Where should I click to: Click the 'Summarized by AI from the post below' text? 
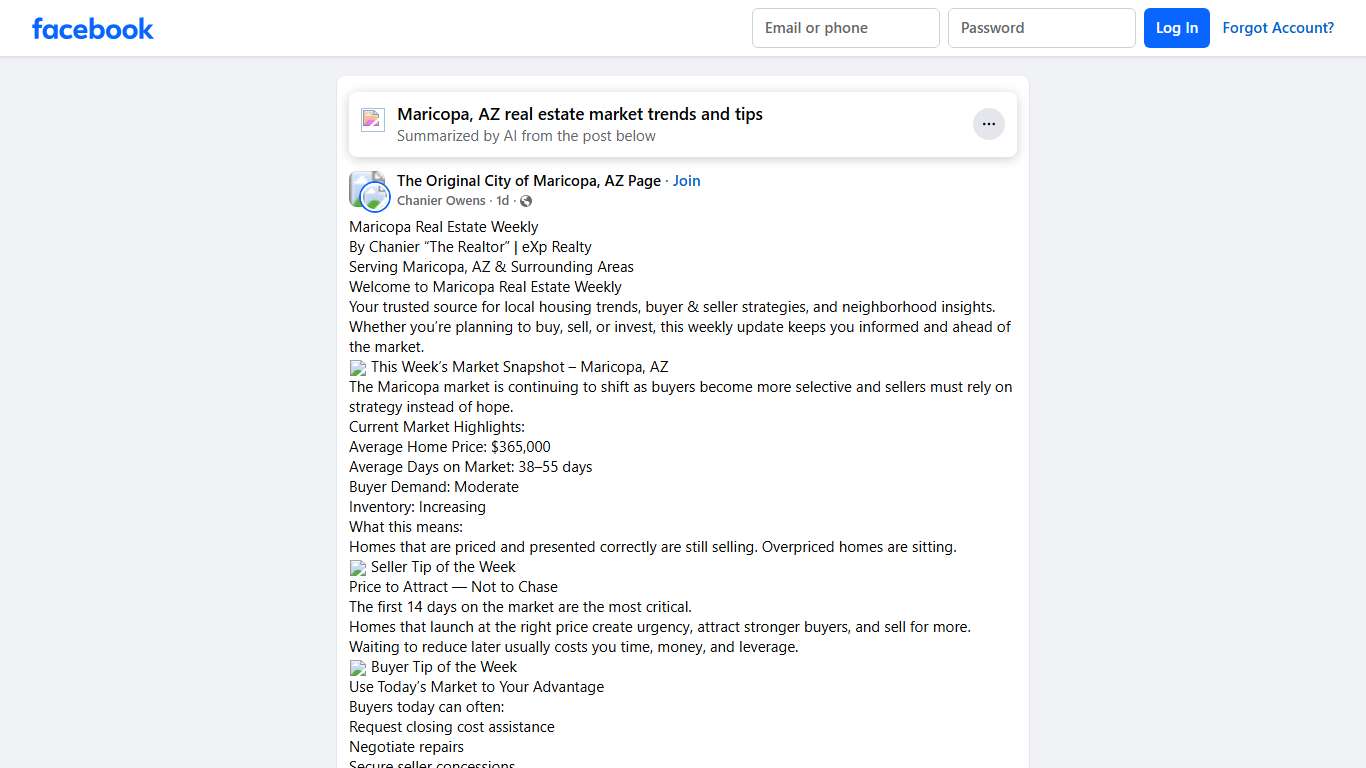[x=526, y=136]
